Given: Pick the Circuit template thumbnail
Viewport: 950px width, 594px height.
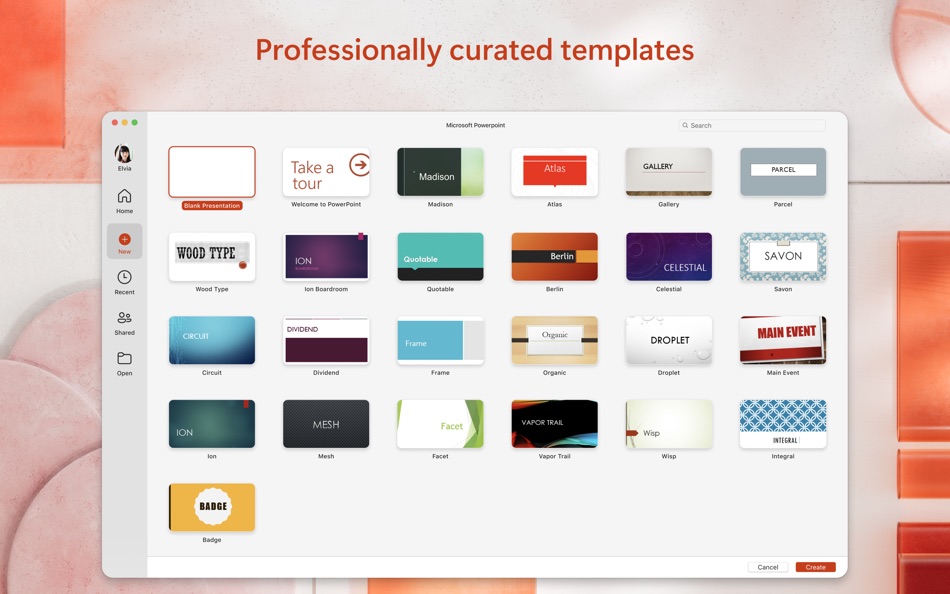Looking at the screenshot, I should (211, 340).
